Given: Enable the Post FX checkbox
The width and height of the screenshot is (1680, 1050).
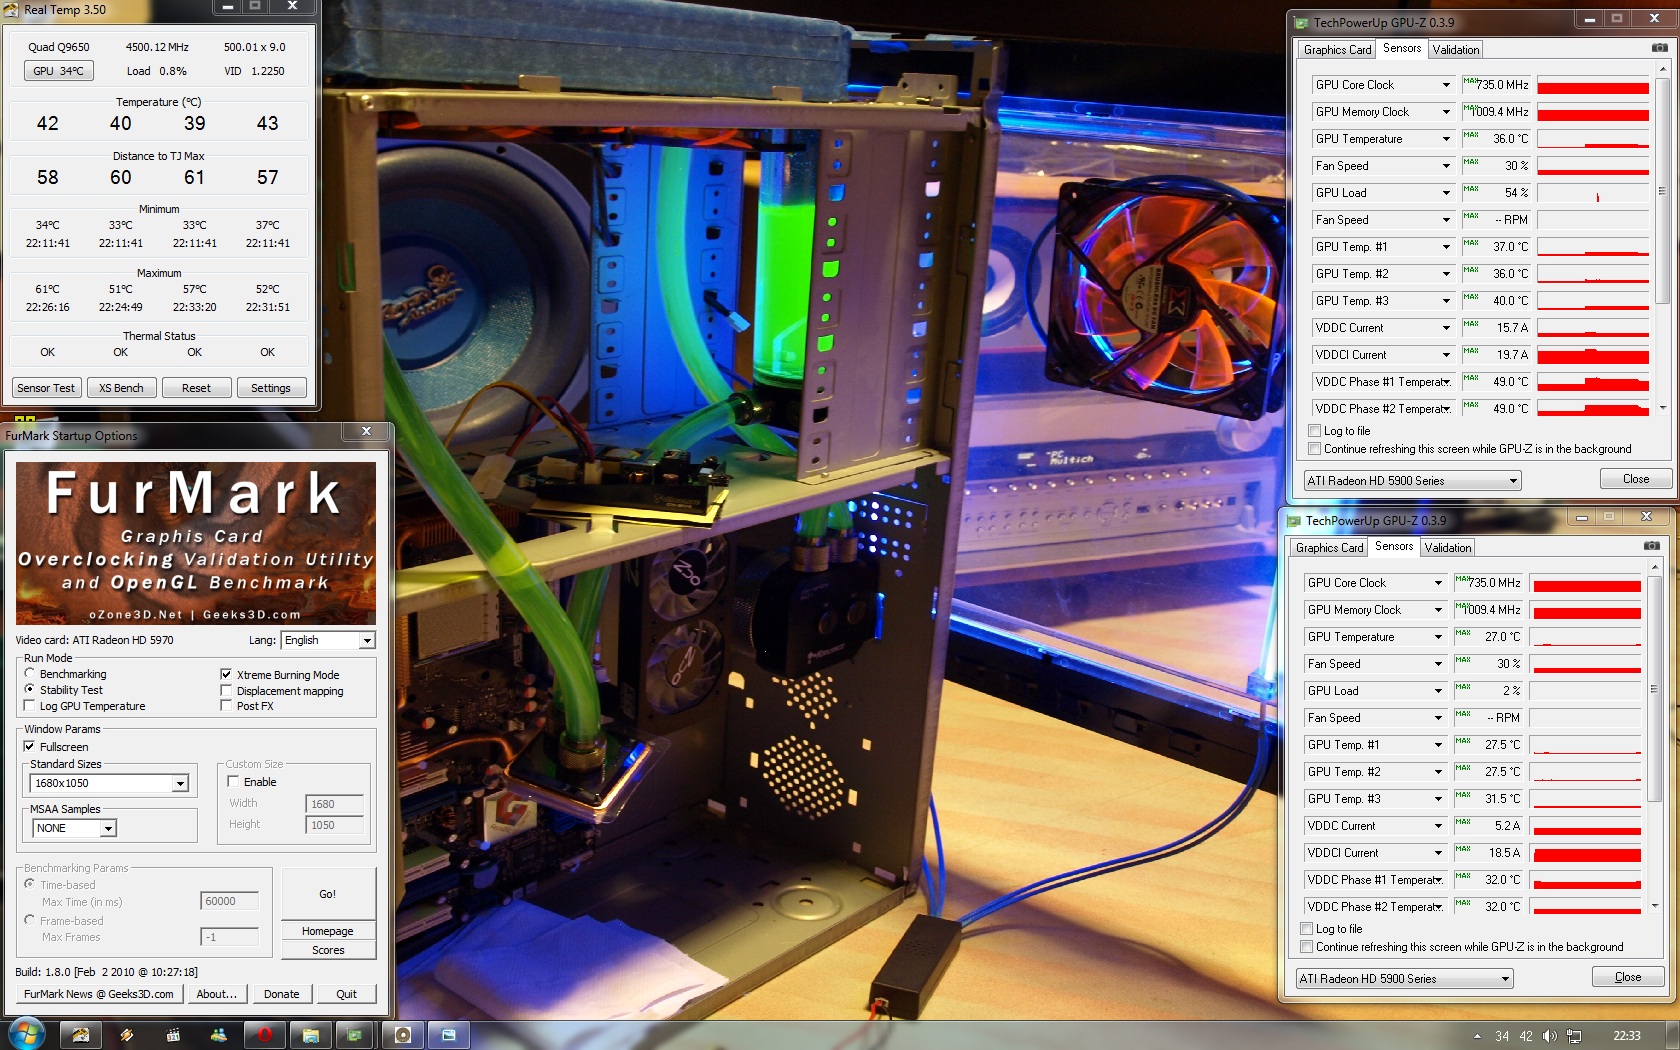Looking at the screenshot, I should click(226, 705).
